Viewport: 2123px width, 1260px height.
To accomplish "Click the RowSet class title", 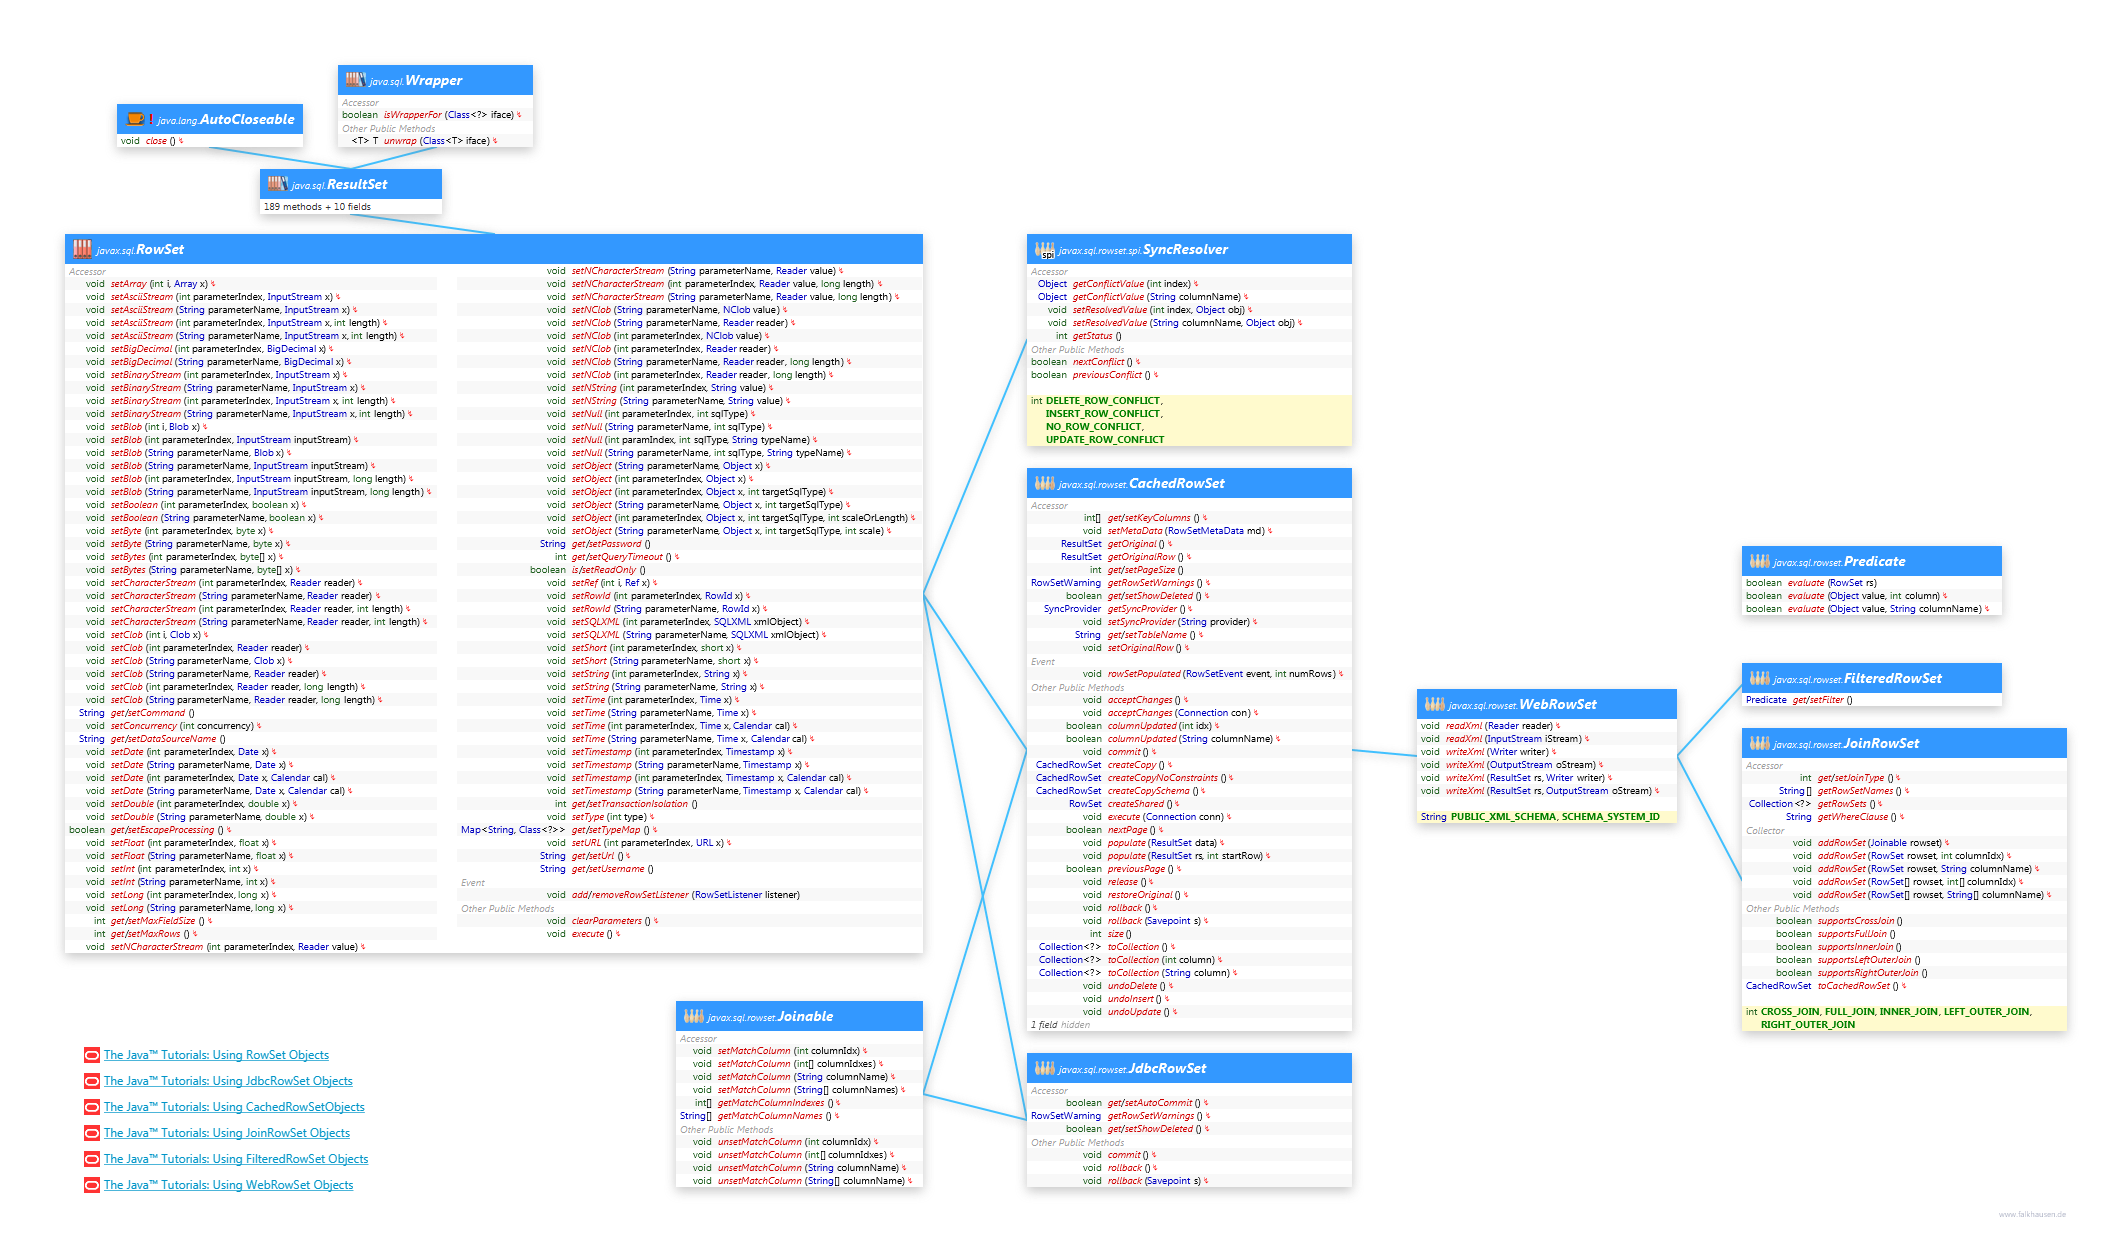I will click(160, 249).
